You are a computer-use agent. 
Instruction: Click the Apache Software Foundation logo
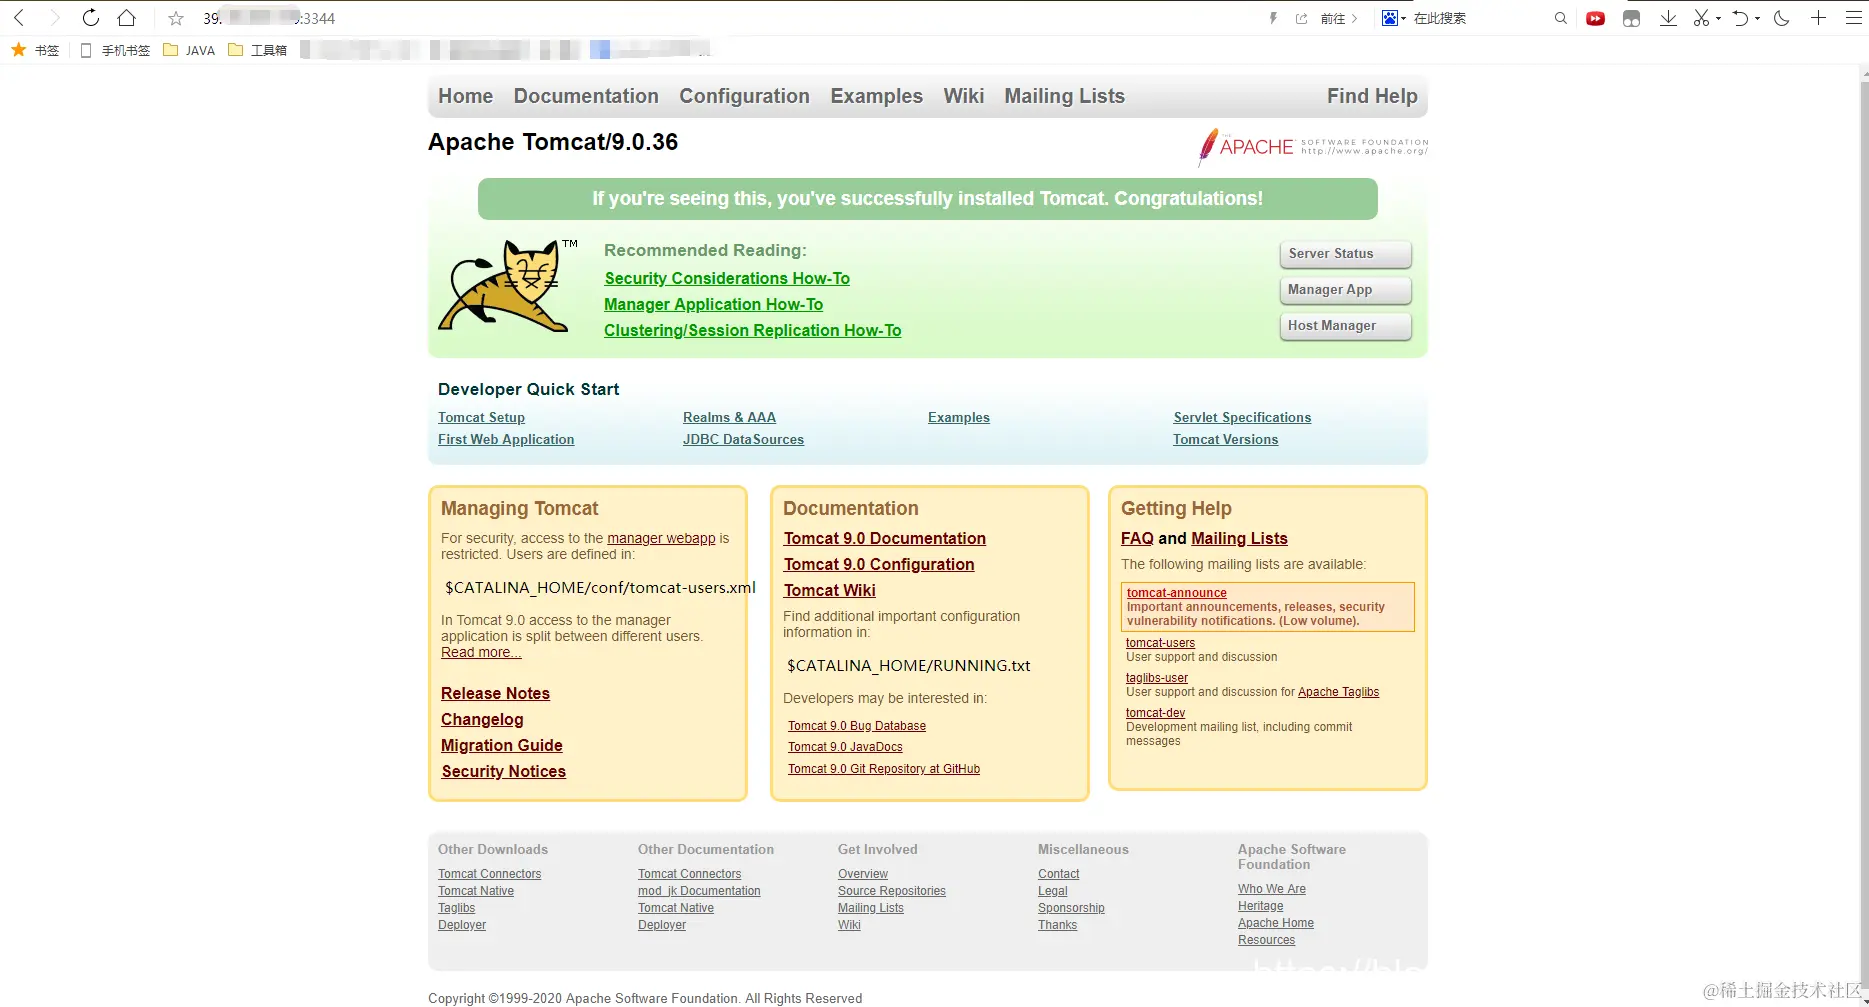pos(1313,147)
